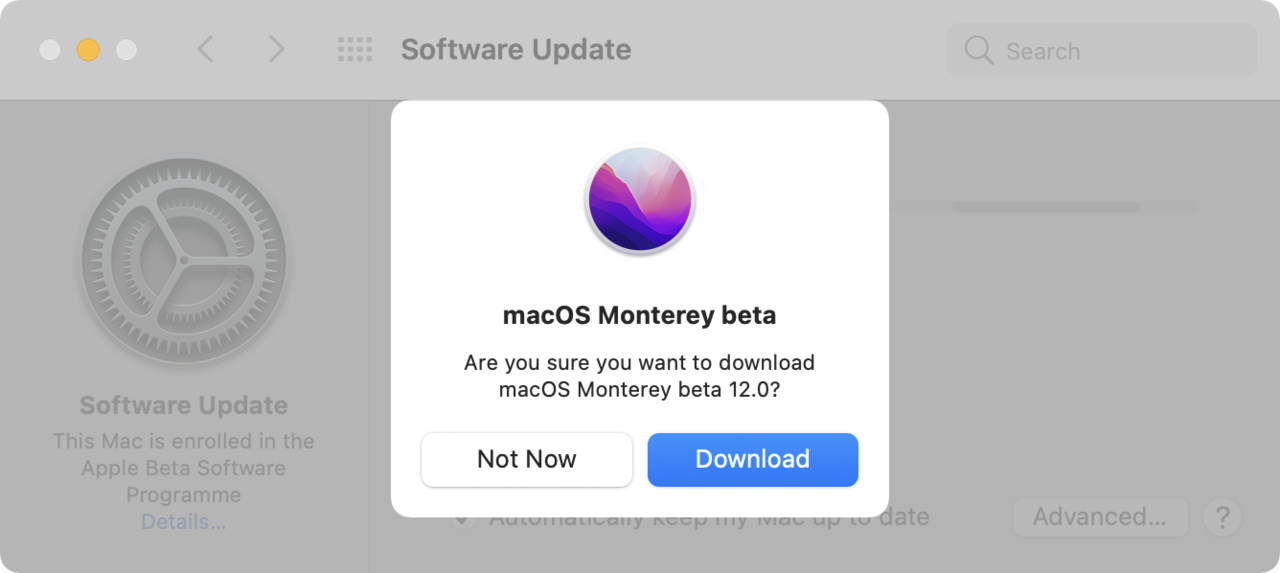1280x573 pixels.
Task: Open the Details… link under Beta Programme
Action: [x=183, y=522]
